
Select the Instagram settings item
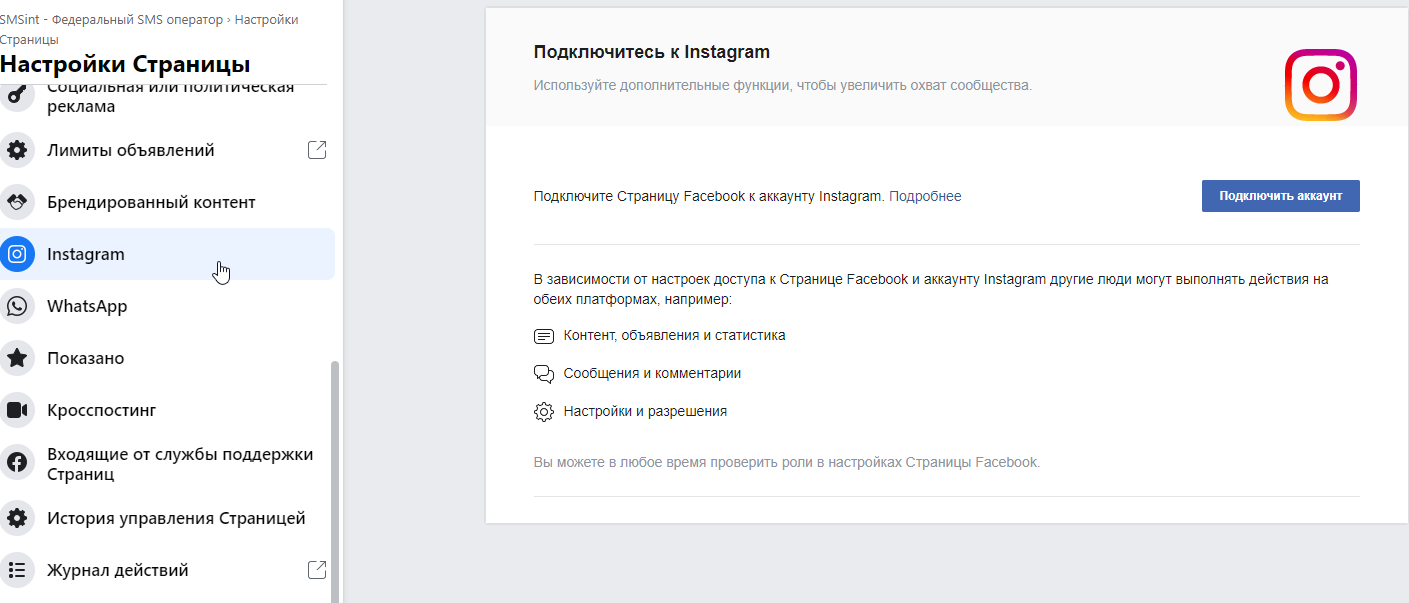point(167,254)
